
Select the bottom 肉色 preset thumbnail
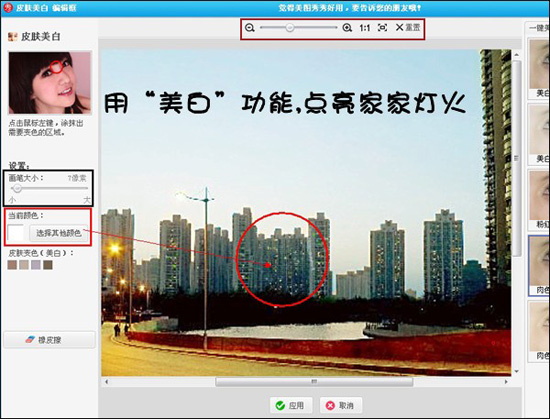(539, 331)
